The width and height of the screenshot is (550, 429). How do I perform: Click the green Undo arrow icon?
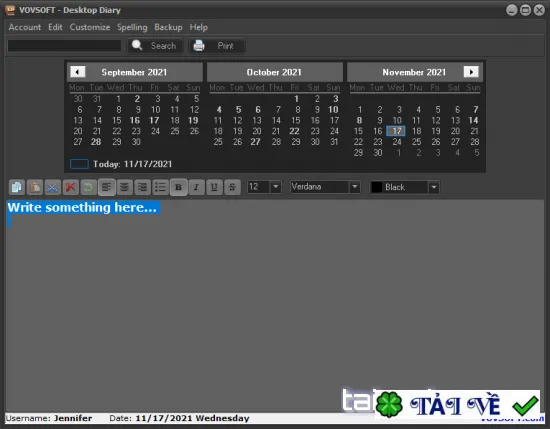coord(88,187)
